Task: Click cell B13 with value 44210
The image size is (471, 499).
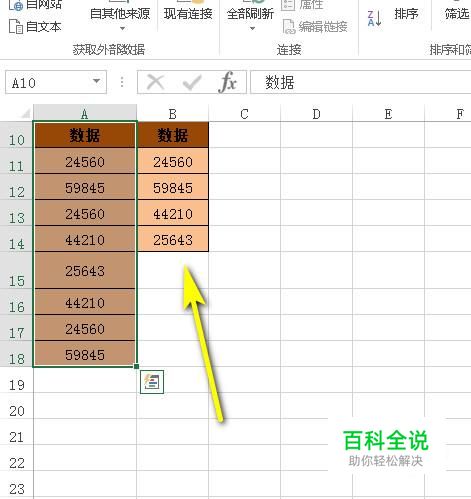Action: click(173, 213)
